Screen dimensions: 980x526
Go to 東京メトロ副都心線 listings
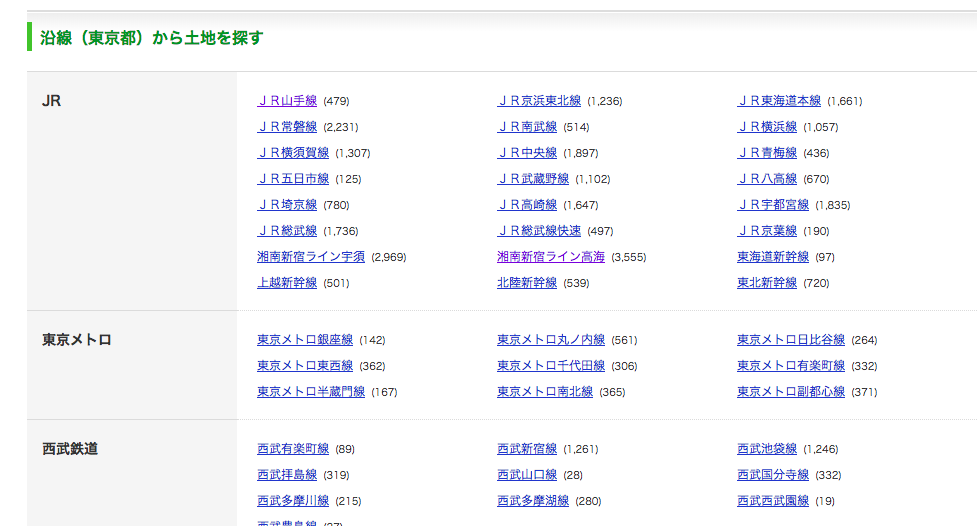point(791,392)
